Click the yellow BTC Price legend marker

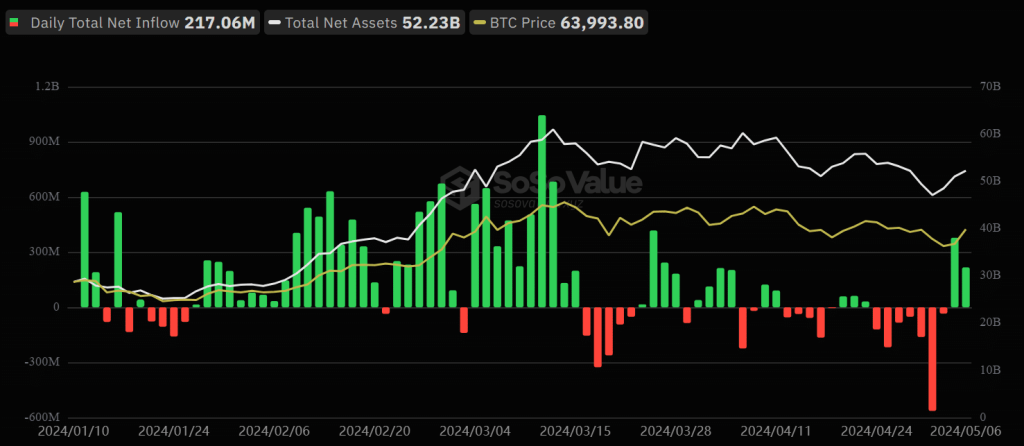480,24
